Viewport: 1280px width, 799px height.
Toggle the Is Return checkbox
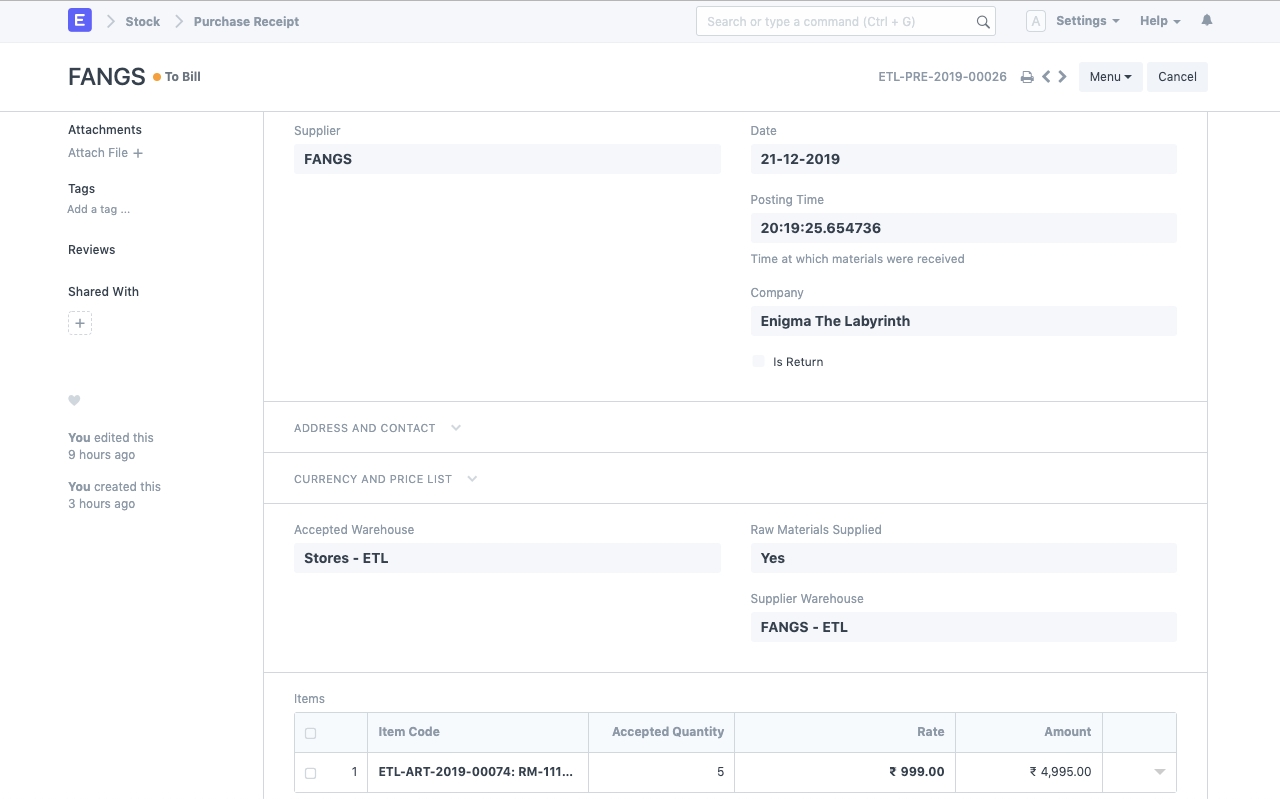pyautogui.click(x=758, y=362)
